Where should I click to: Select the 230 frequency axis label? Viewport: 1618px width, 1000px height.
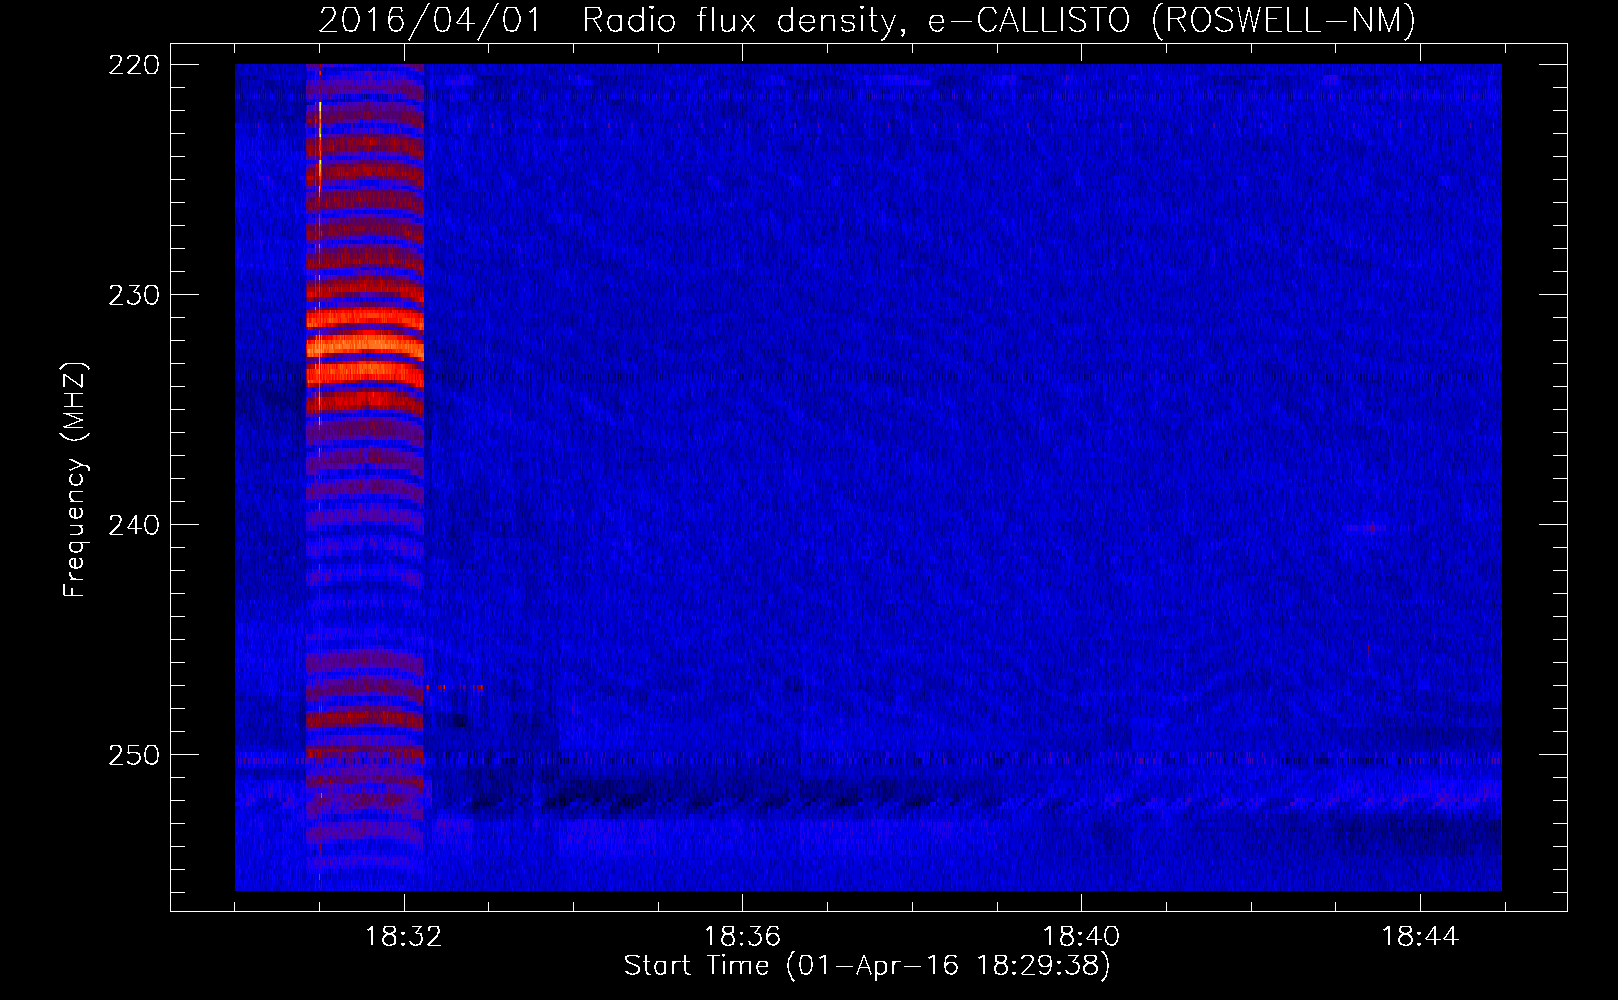(134, 295)
